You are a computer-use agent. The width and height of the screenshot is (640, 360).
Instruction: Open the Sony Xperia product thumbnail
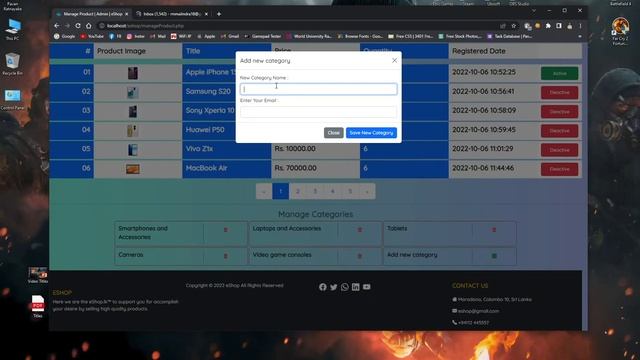pyautogui.click(x=133, y=111)
